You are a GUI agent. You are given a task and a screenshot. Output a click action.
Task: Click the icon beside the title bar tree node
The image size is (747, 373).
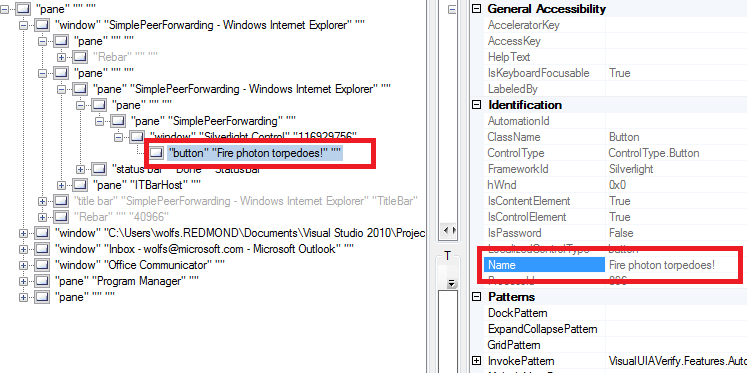(61, 201)
